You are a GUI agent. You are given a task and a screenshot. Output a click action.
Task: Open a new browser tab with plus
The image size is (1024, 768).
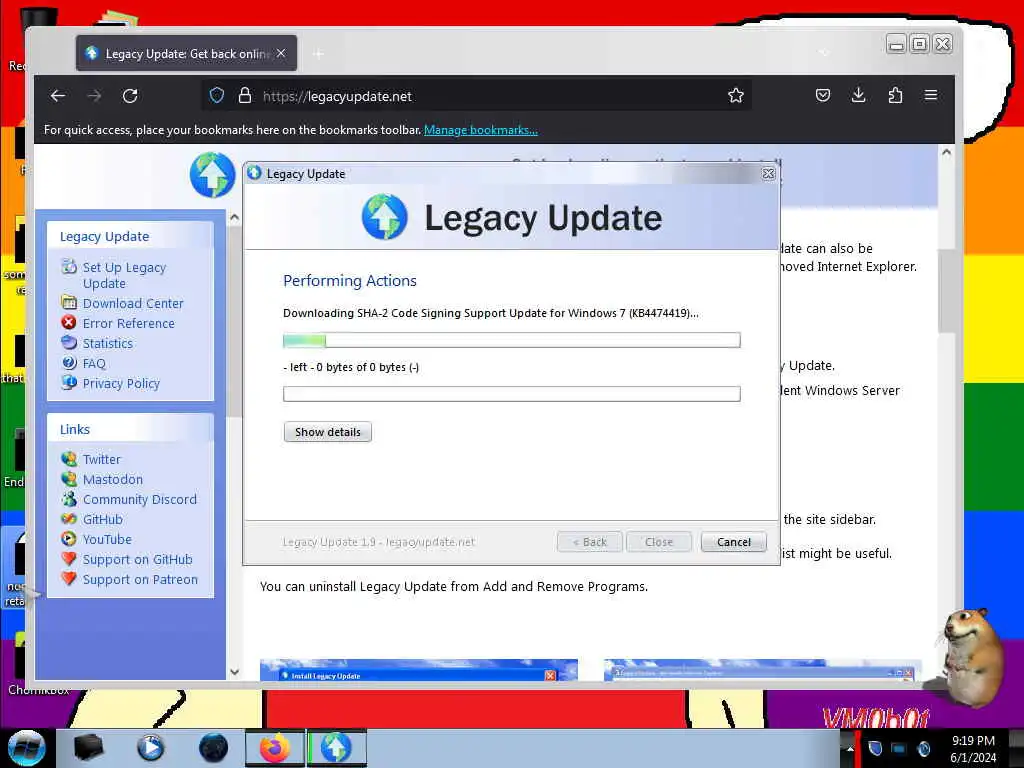coord(318,54)
